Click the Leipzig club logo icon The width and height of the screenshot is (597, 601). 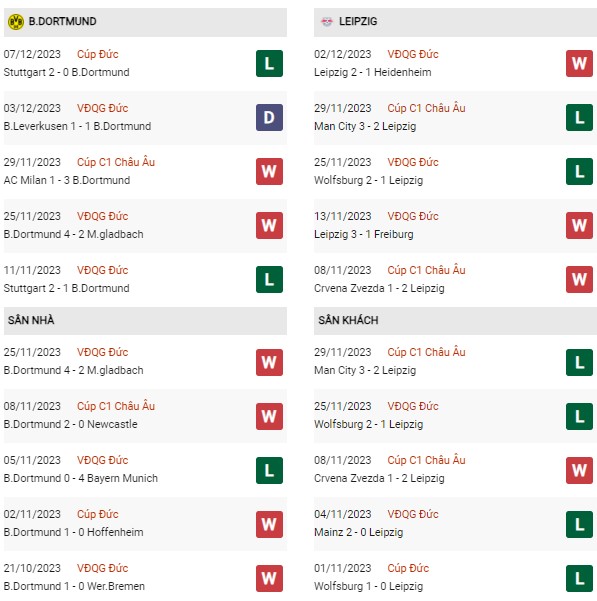tap(327, 22)
